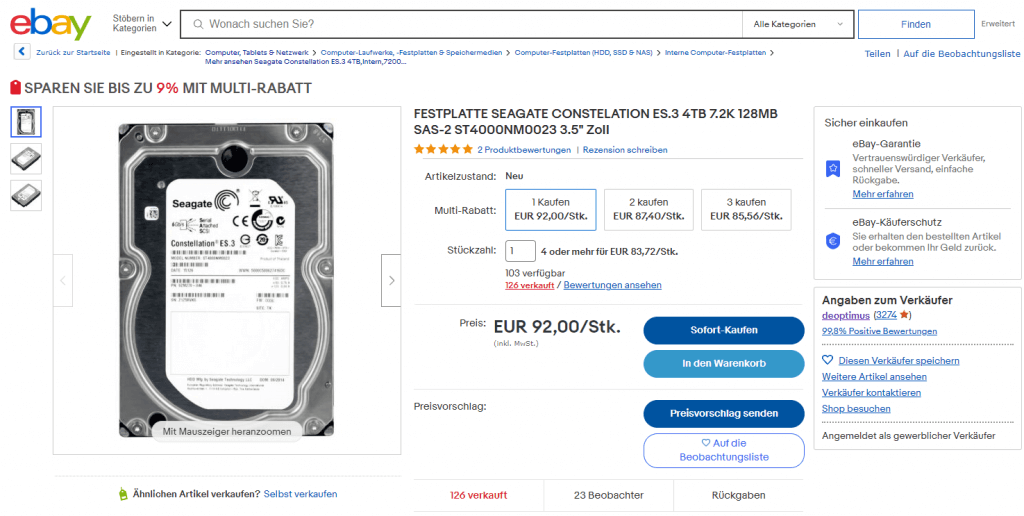This screenshot has height=516, width=1024.
Task: Click the five-star product rating
Action: (x=443, y=150)
